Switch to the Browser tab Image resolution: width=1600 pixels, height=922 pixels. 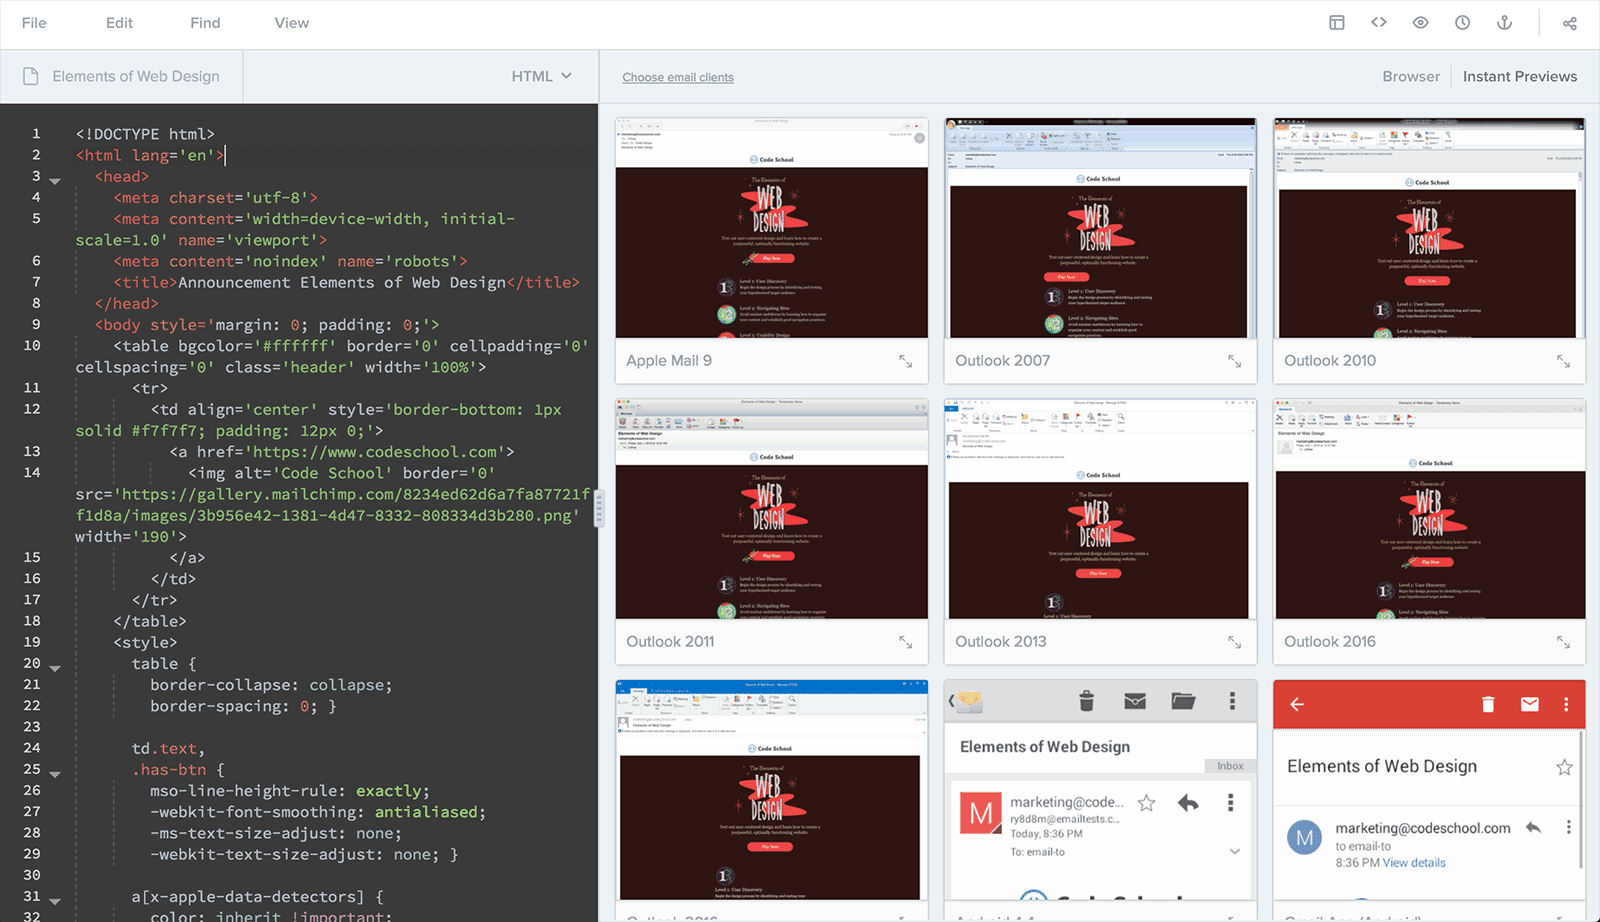(1410, 76)
